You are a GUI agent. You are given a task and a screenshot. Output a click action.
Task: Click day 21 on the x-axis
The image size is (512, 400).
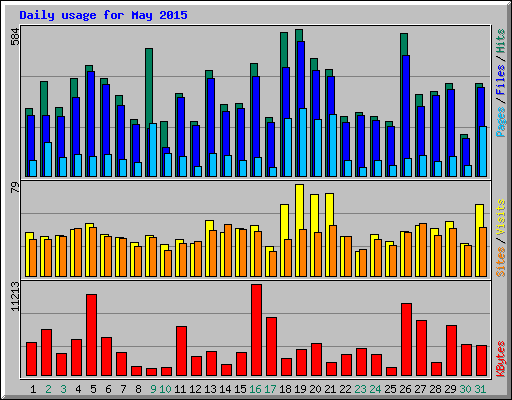(x=330, y=389)
